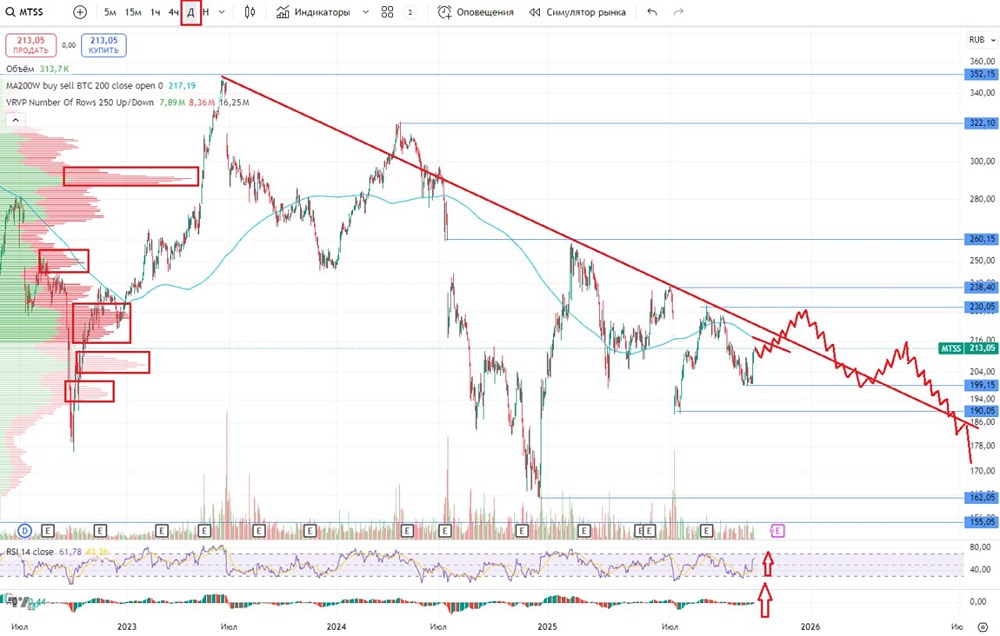The height and width of the screenshot is (636, 1000).
Task: Switch to the 4ч timeframe
Action: point(173,12)
